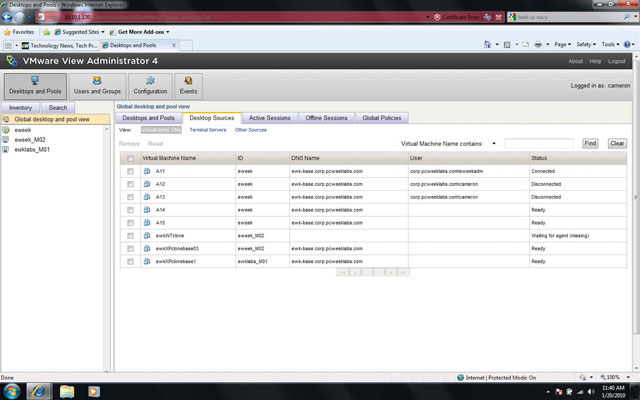The image size is (640, 400).
Task: Open the zoom level 100% dropdown
Action: point(628,378)
